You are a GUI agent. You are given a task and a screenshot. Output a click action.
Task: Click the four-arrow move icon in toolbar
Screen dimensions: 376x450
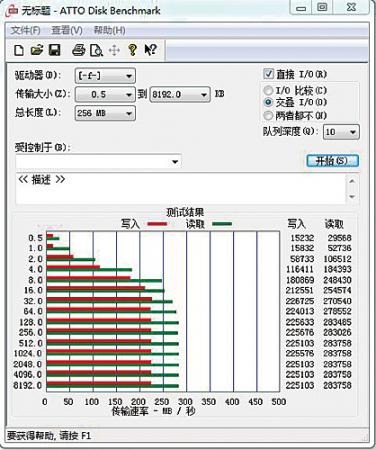(114, 51)
